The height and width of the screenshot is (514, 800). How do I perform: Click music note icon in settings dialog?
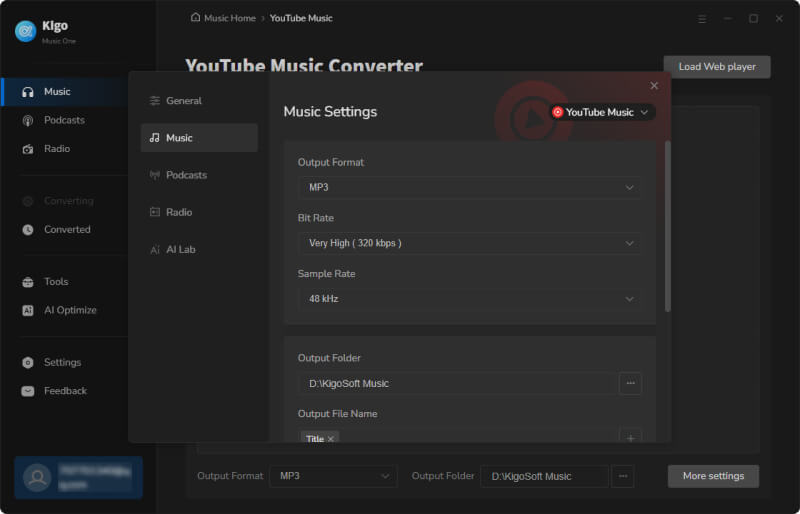pyautogui.click(x=155, y=138)
